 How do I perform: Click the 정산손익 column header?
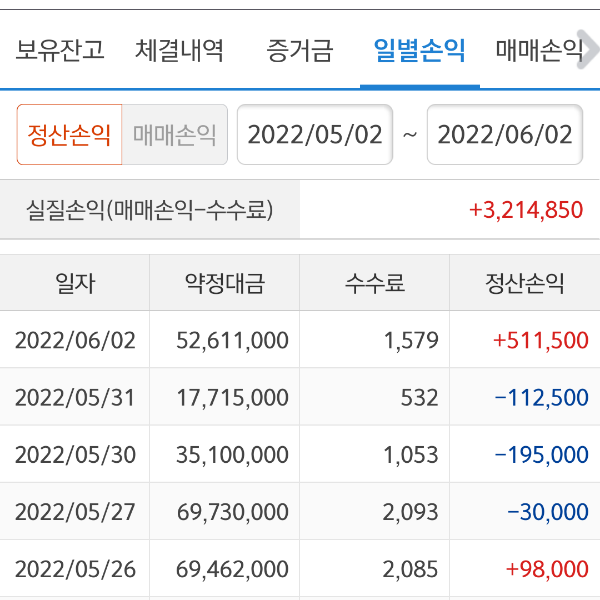[524, 283]
